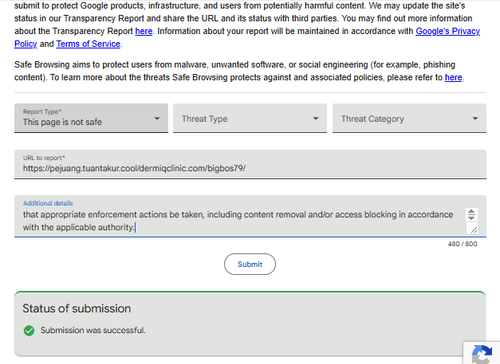Click the 'Status of submission' heading
The width and height of the screenshot is (500, 364).
tap(77, 308)
